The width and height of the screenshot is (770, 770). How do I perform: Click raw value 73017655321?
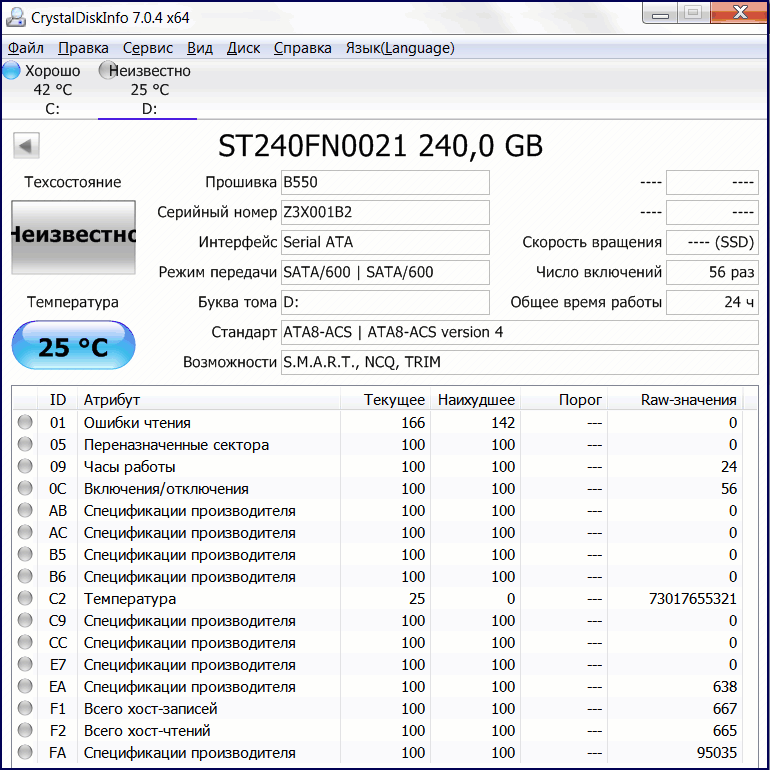693,599
